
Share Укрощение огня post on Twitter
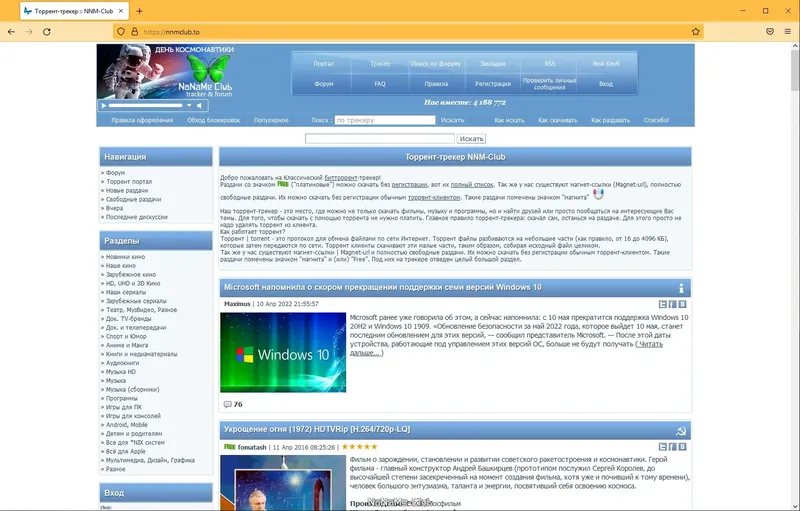click(x=663, y=447)
